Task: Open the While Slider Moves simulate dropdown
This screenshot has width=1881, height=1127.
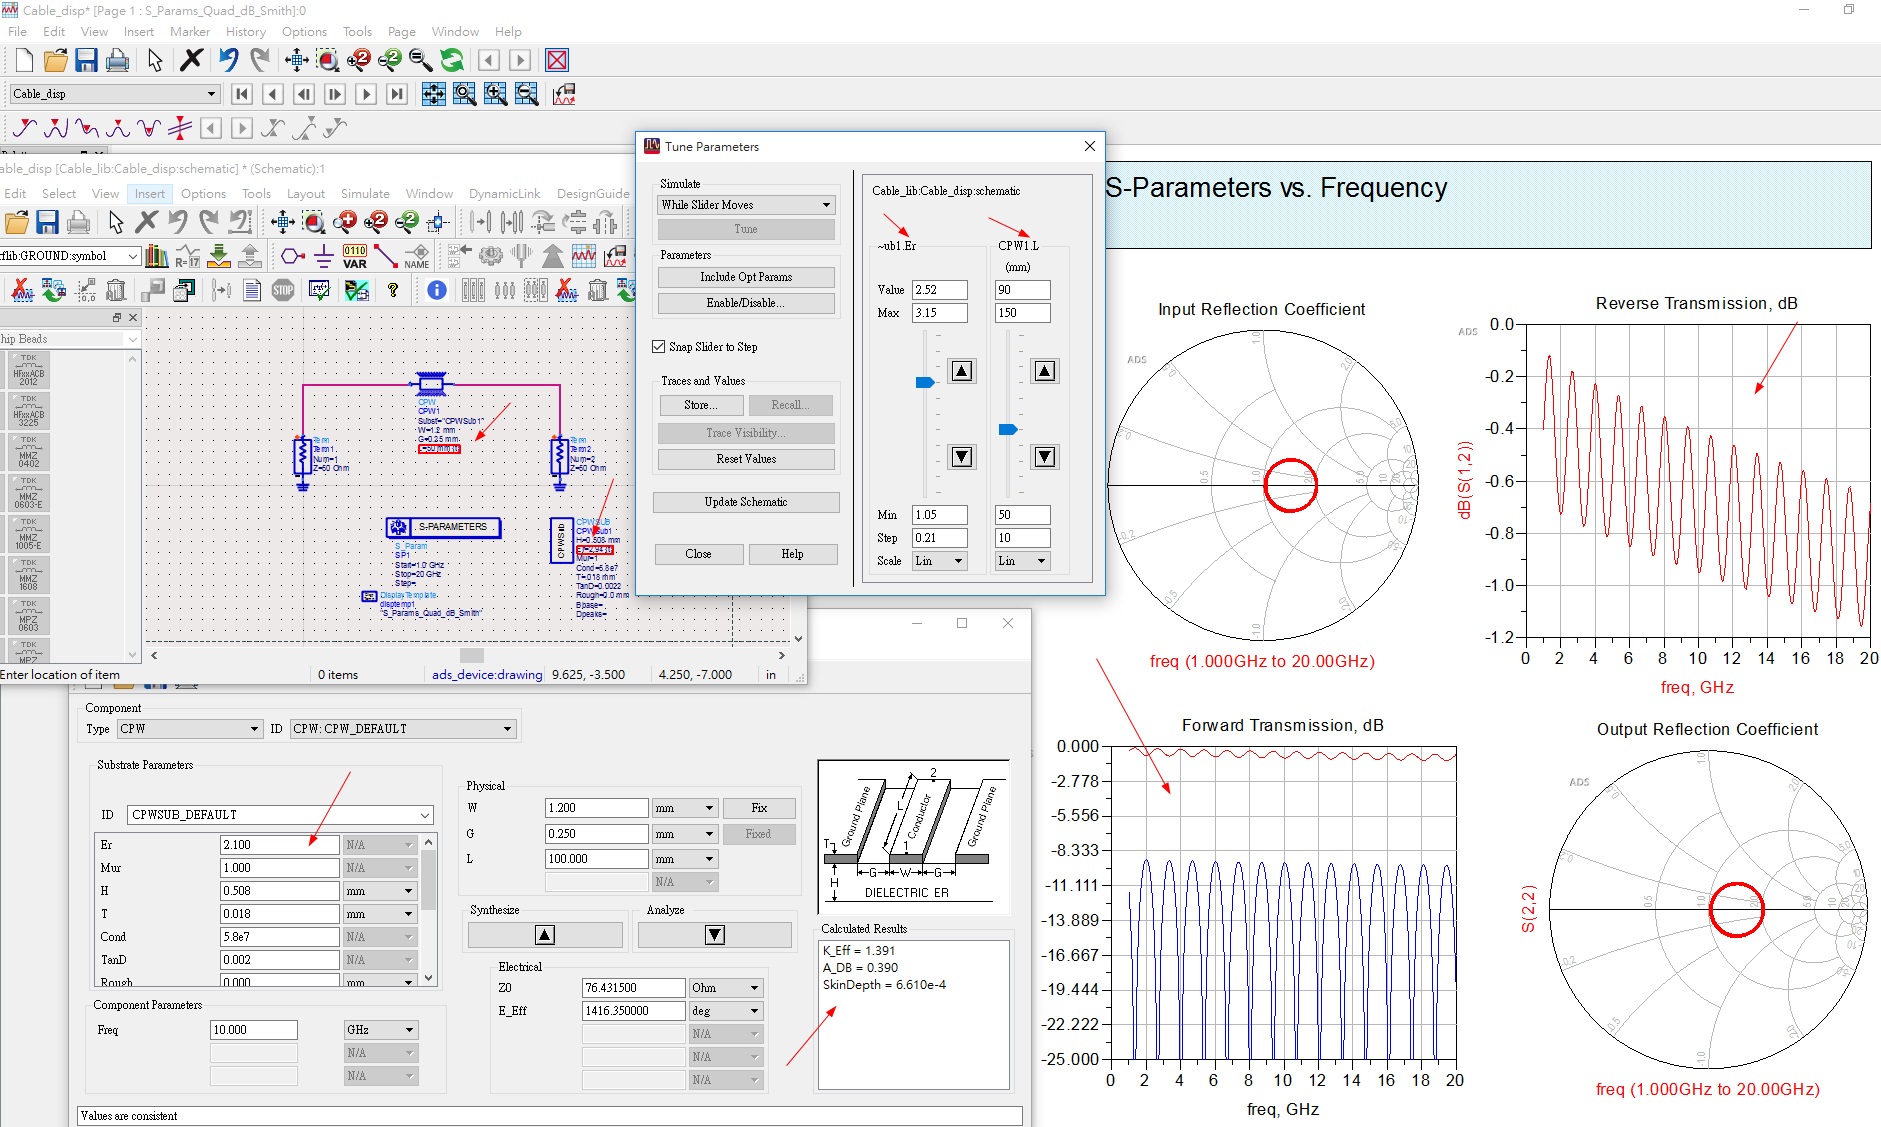Action: 746,205
